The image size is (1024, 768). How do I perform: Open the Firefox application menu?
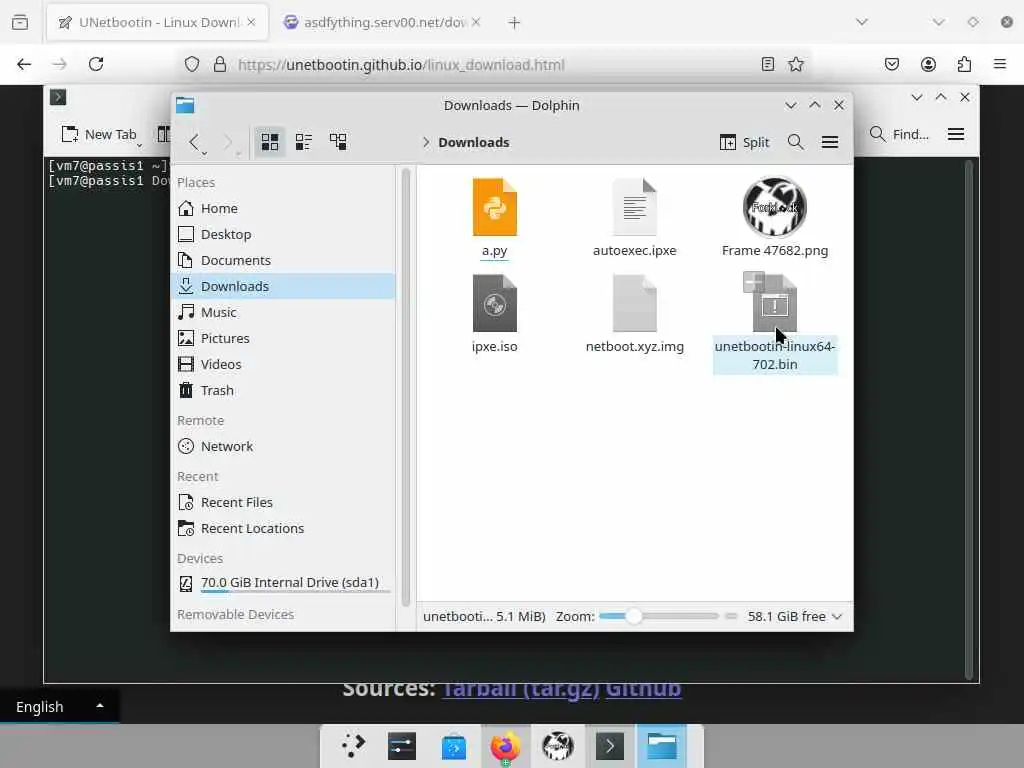point(1000,64)
